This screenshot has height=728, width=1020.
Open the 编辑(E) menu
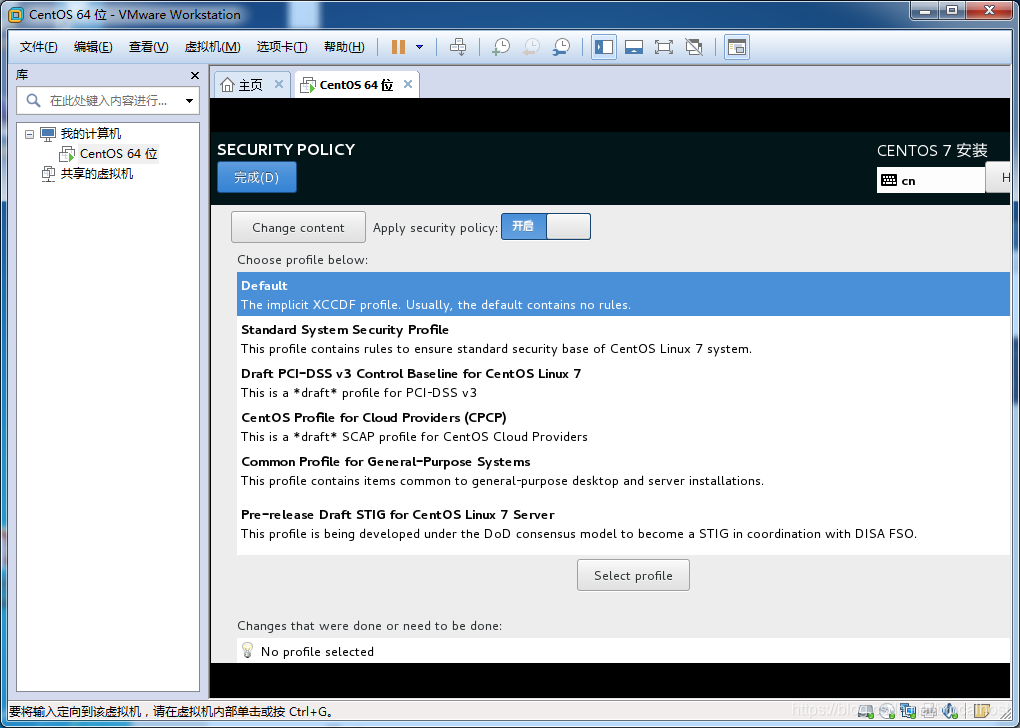coord(93,47)
